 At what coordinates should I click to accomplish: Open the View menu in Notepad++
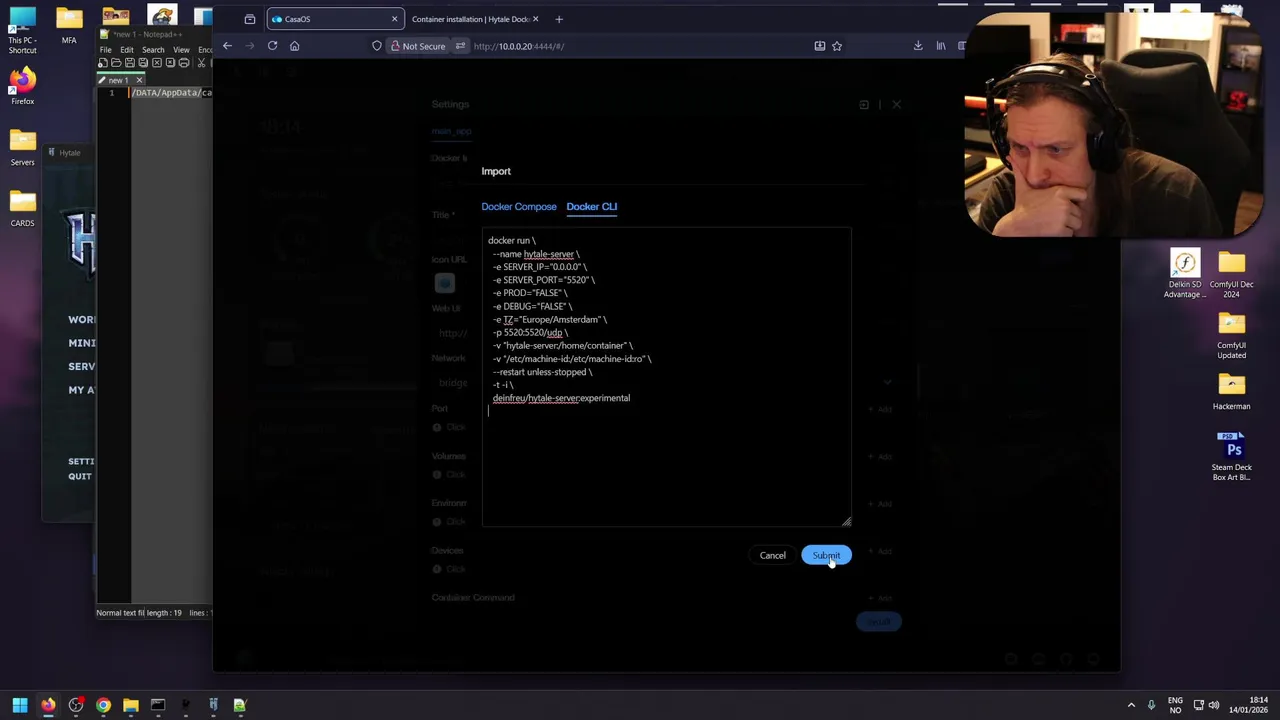click(x=181, y=49)
